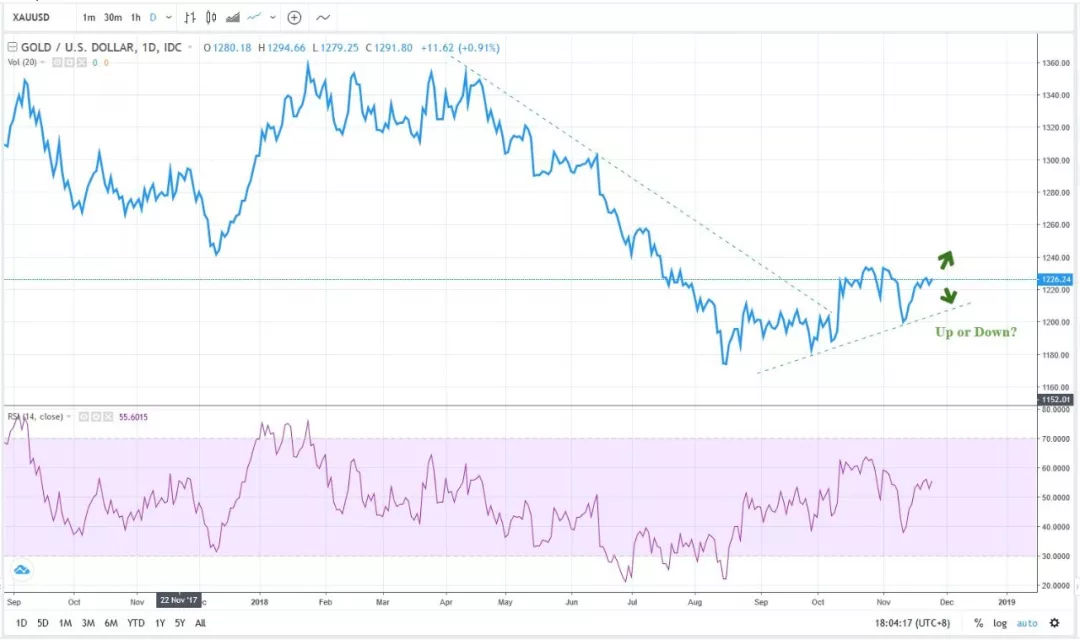The width and height of the screenshot is (1080, 640).
Task: Select the Candles chart style icon
Action: (211, 17)
